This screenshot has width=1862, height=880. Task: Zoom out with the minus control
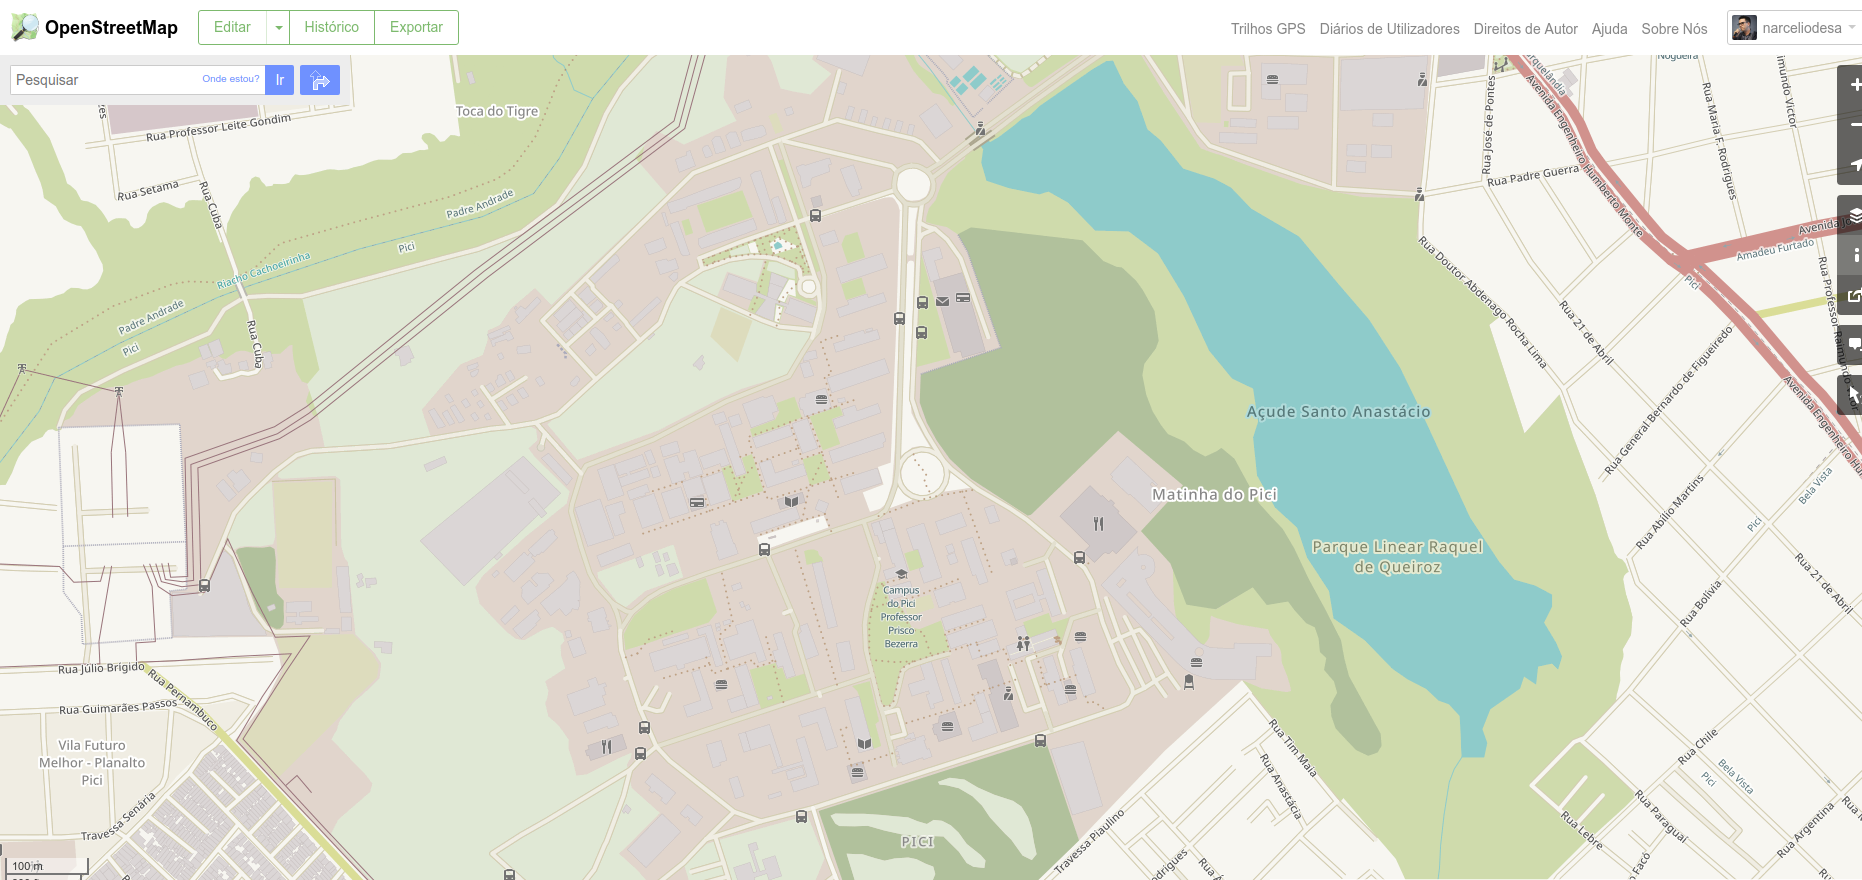[x=1854, y=125]
